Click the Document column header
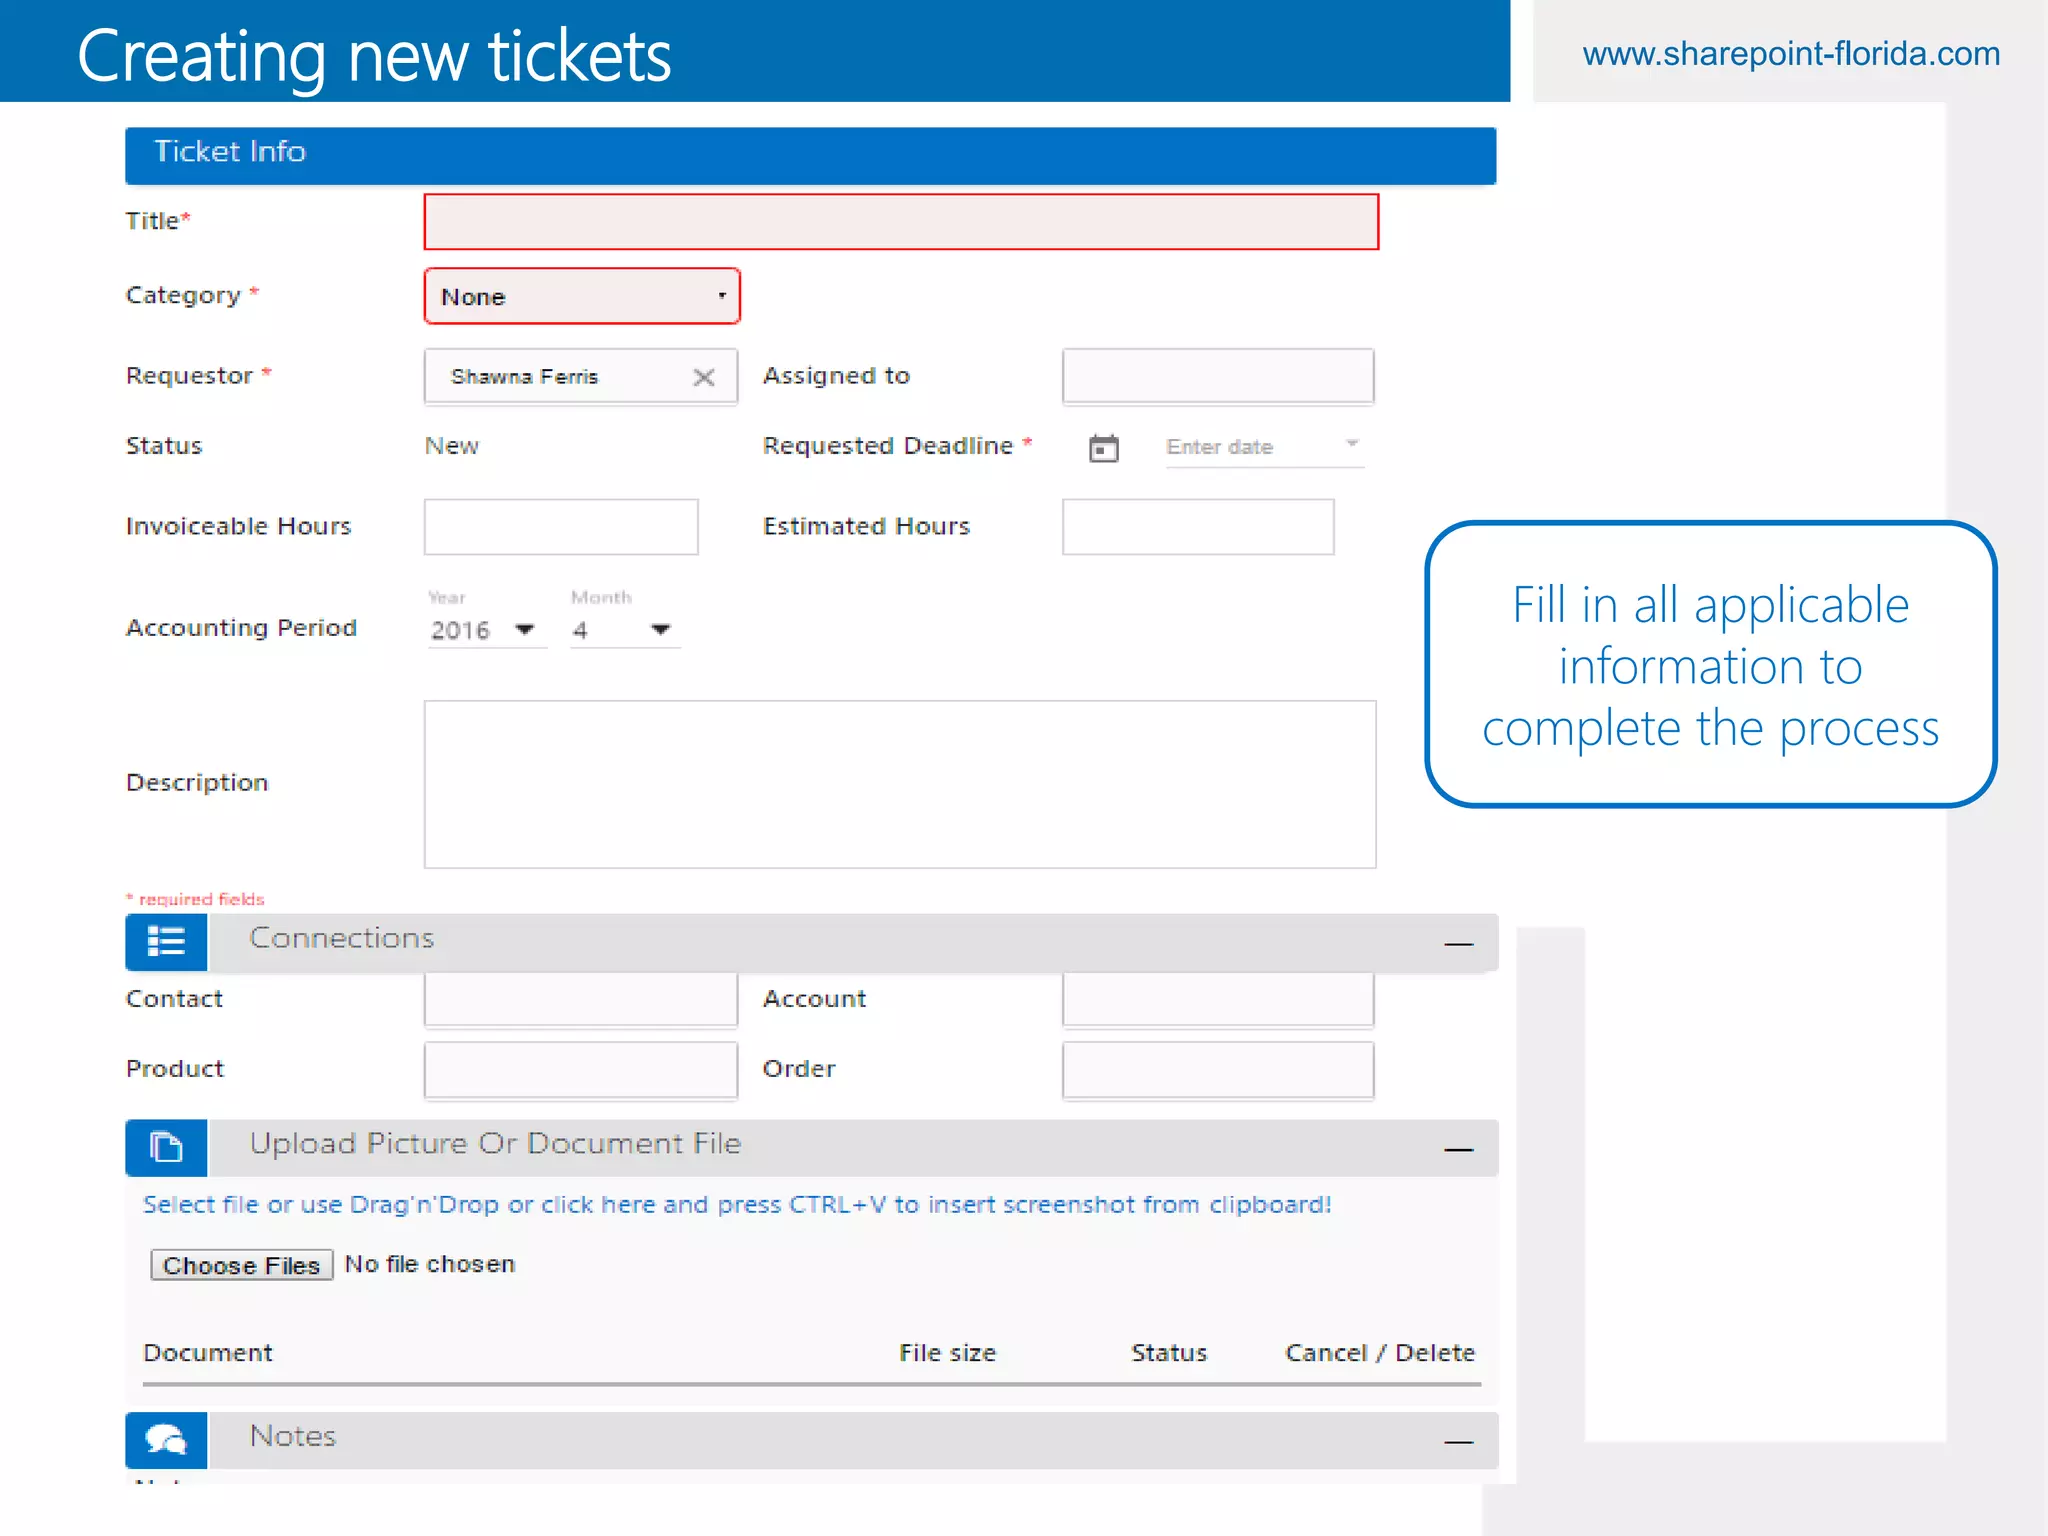The height and width of the screenshot is (1536, 2048). tap(208, 1353)
